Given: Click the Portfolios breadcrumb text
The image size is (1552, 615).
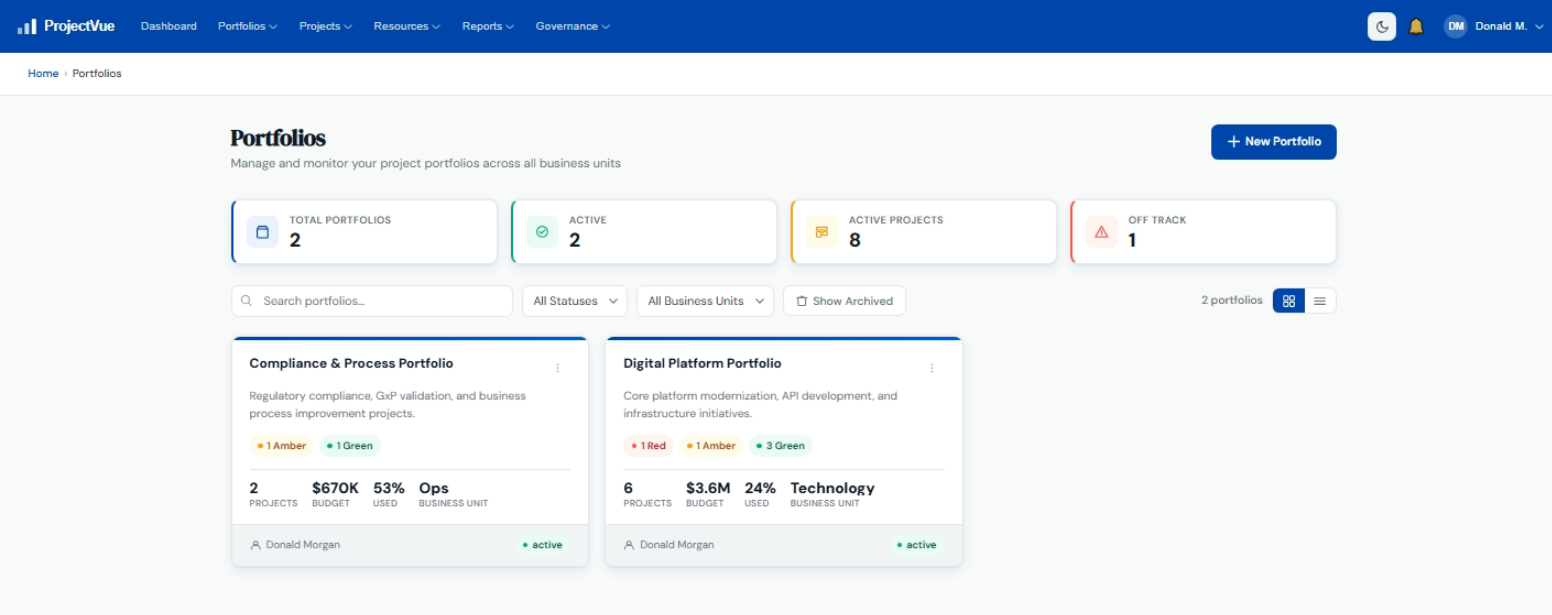Looking at the screenshot, I should [97, 73].
